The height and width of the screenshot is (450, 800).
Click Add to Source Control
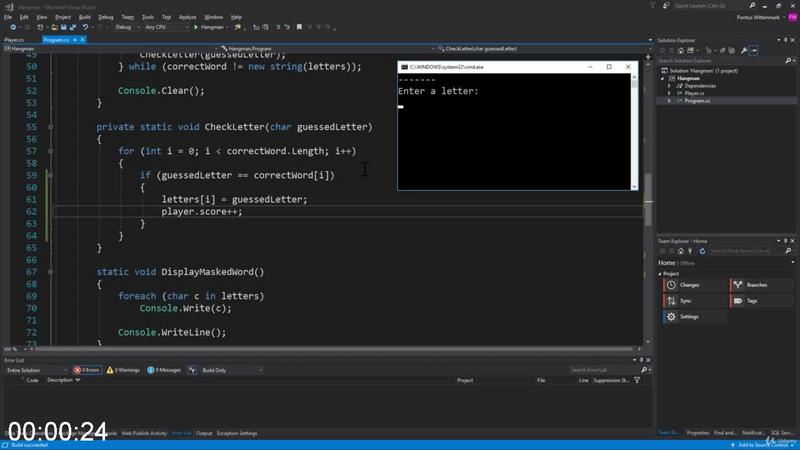(x=763, y=445)
